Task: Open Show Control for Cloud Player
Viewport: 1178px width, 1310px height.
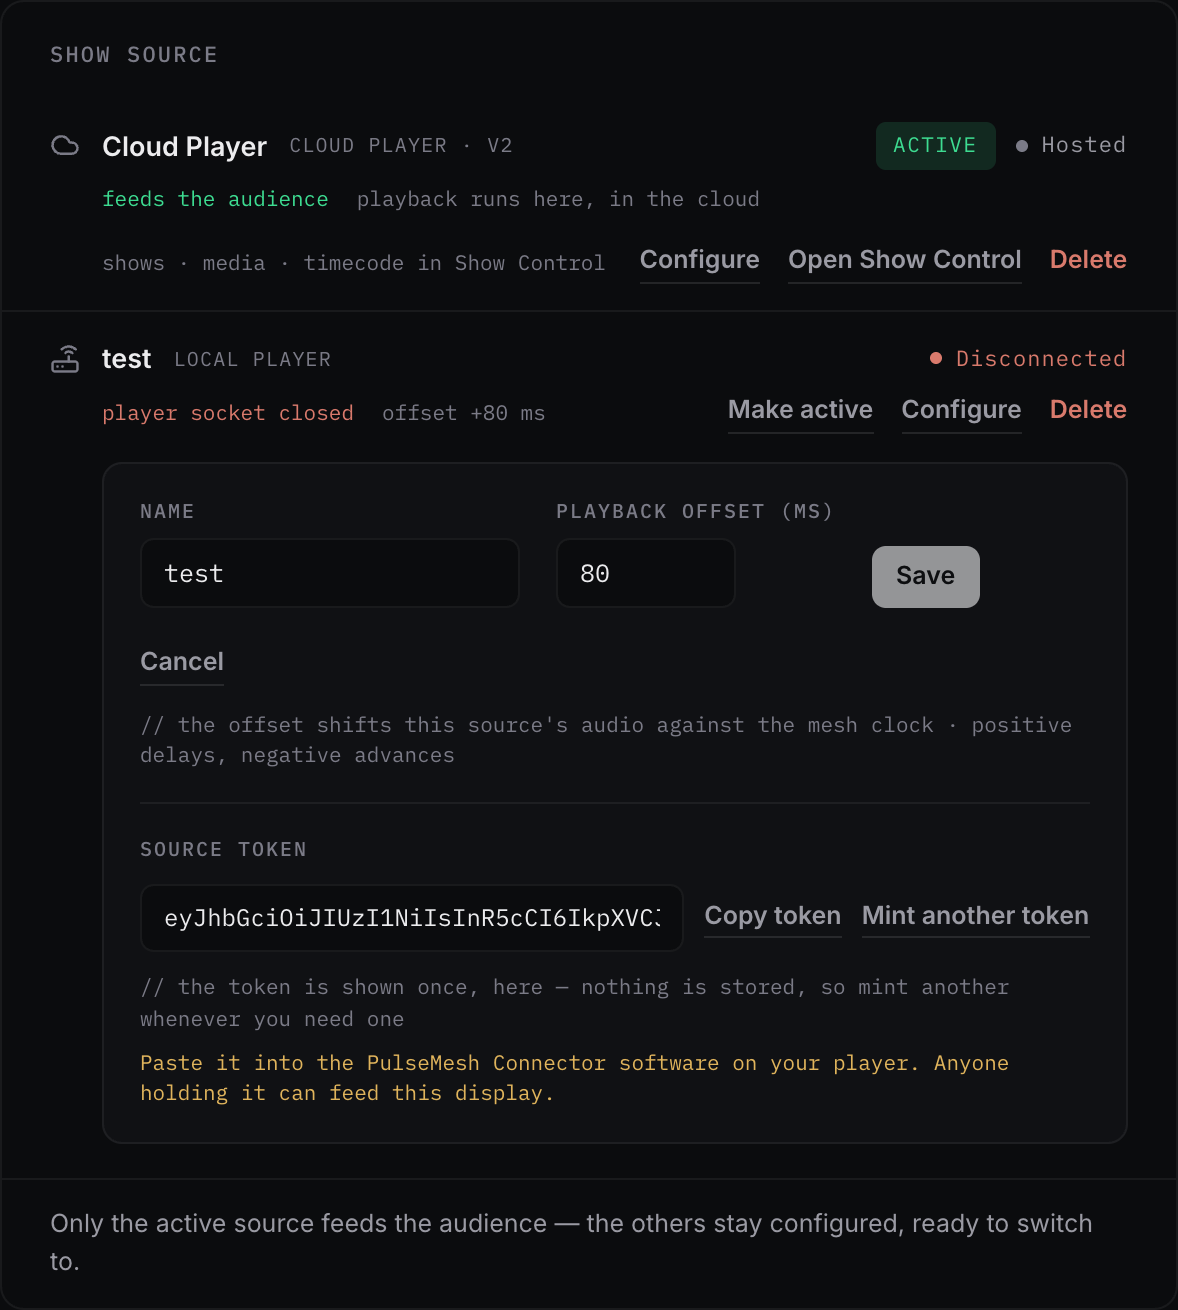Action: pyautogui.click(x=905, y=260)
